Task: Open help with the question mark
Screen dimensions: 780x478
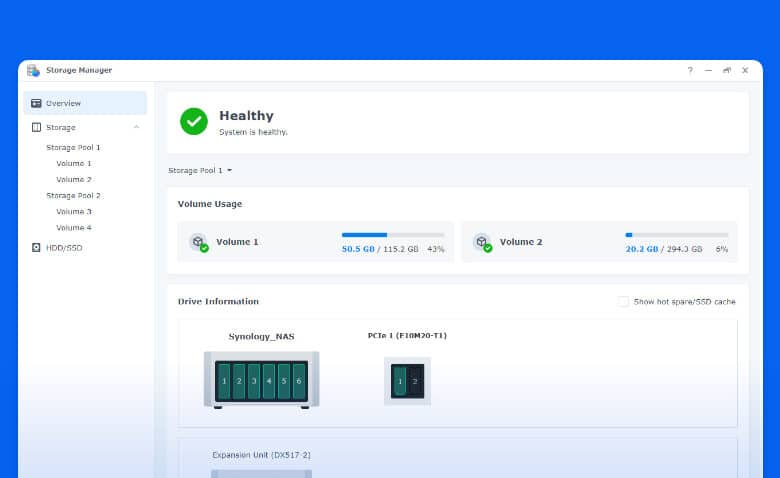Action: pyautogui.click(x=690, y=70)
